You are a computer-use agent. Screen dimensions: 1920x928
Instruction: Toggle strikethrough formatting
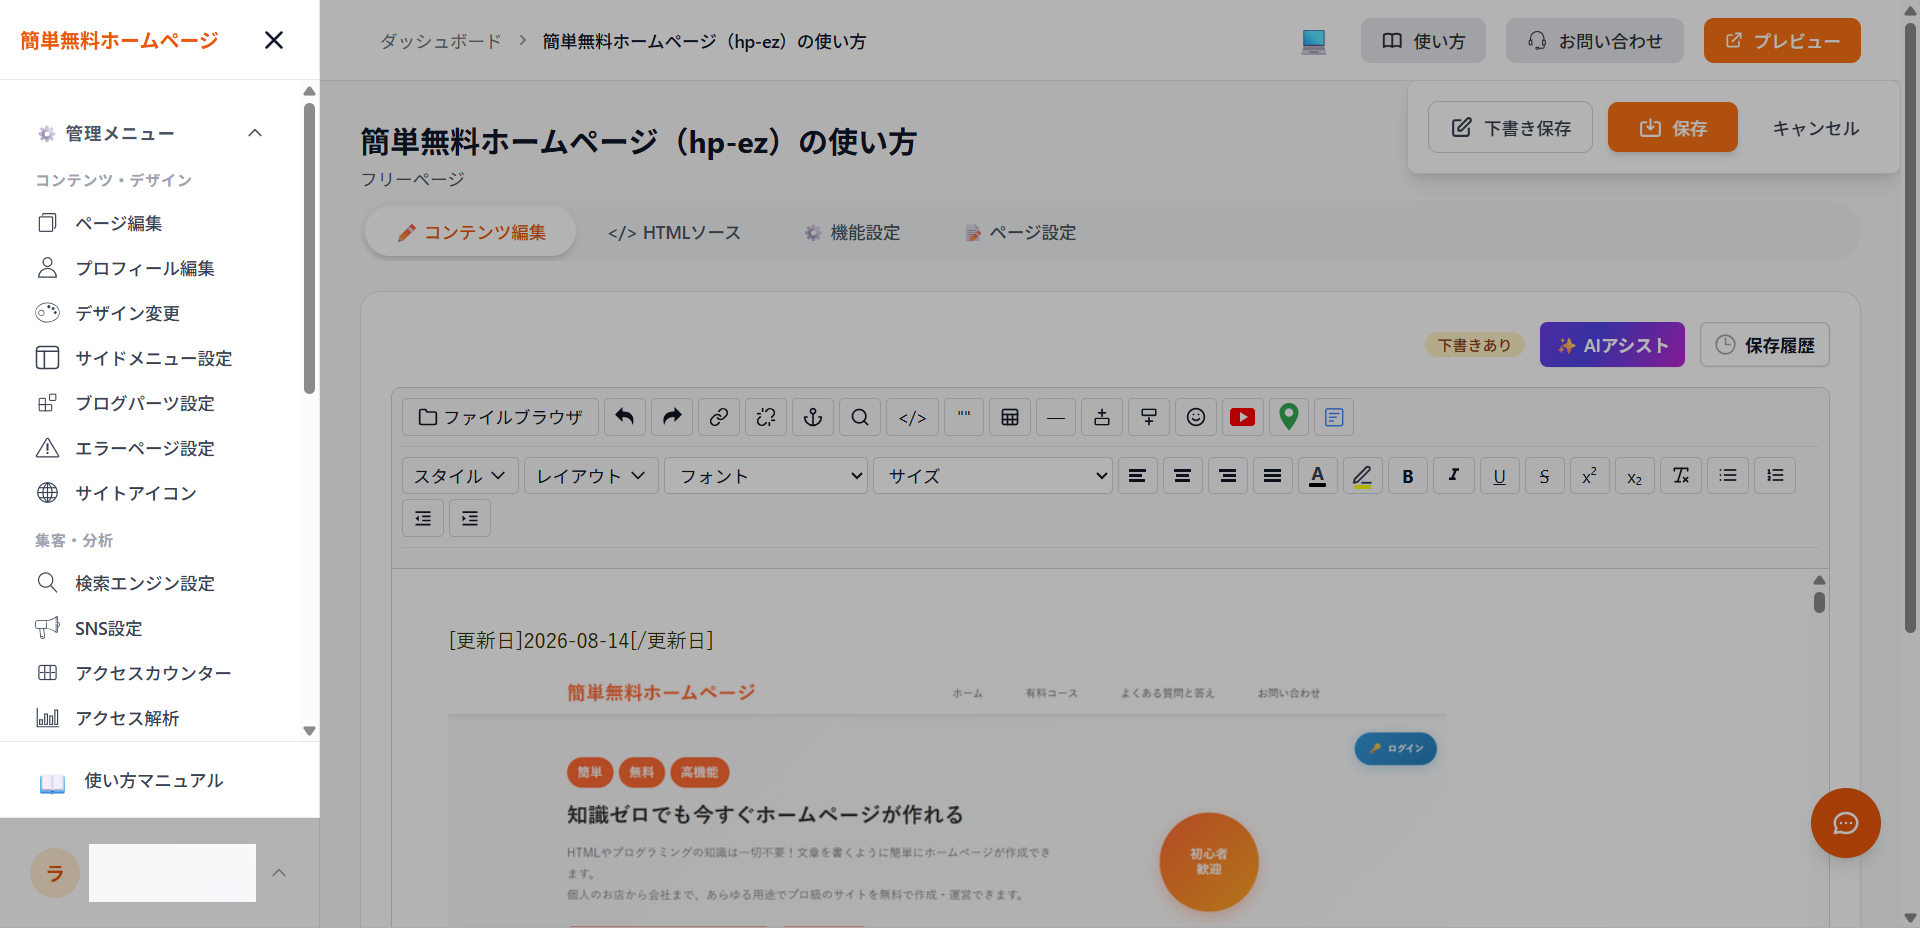tap(1545, 476)
